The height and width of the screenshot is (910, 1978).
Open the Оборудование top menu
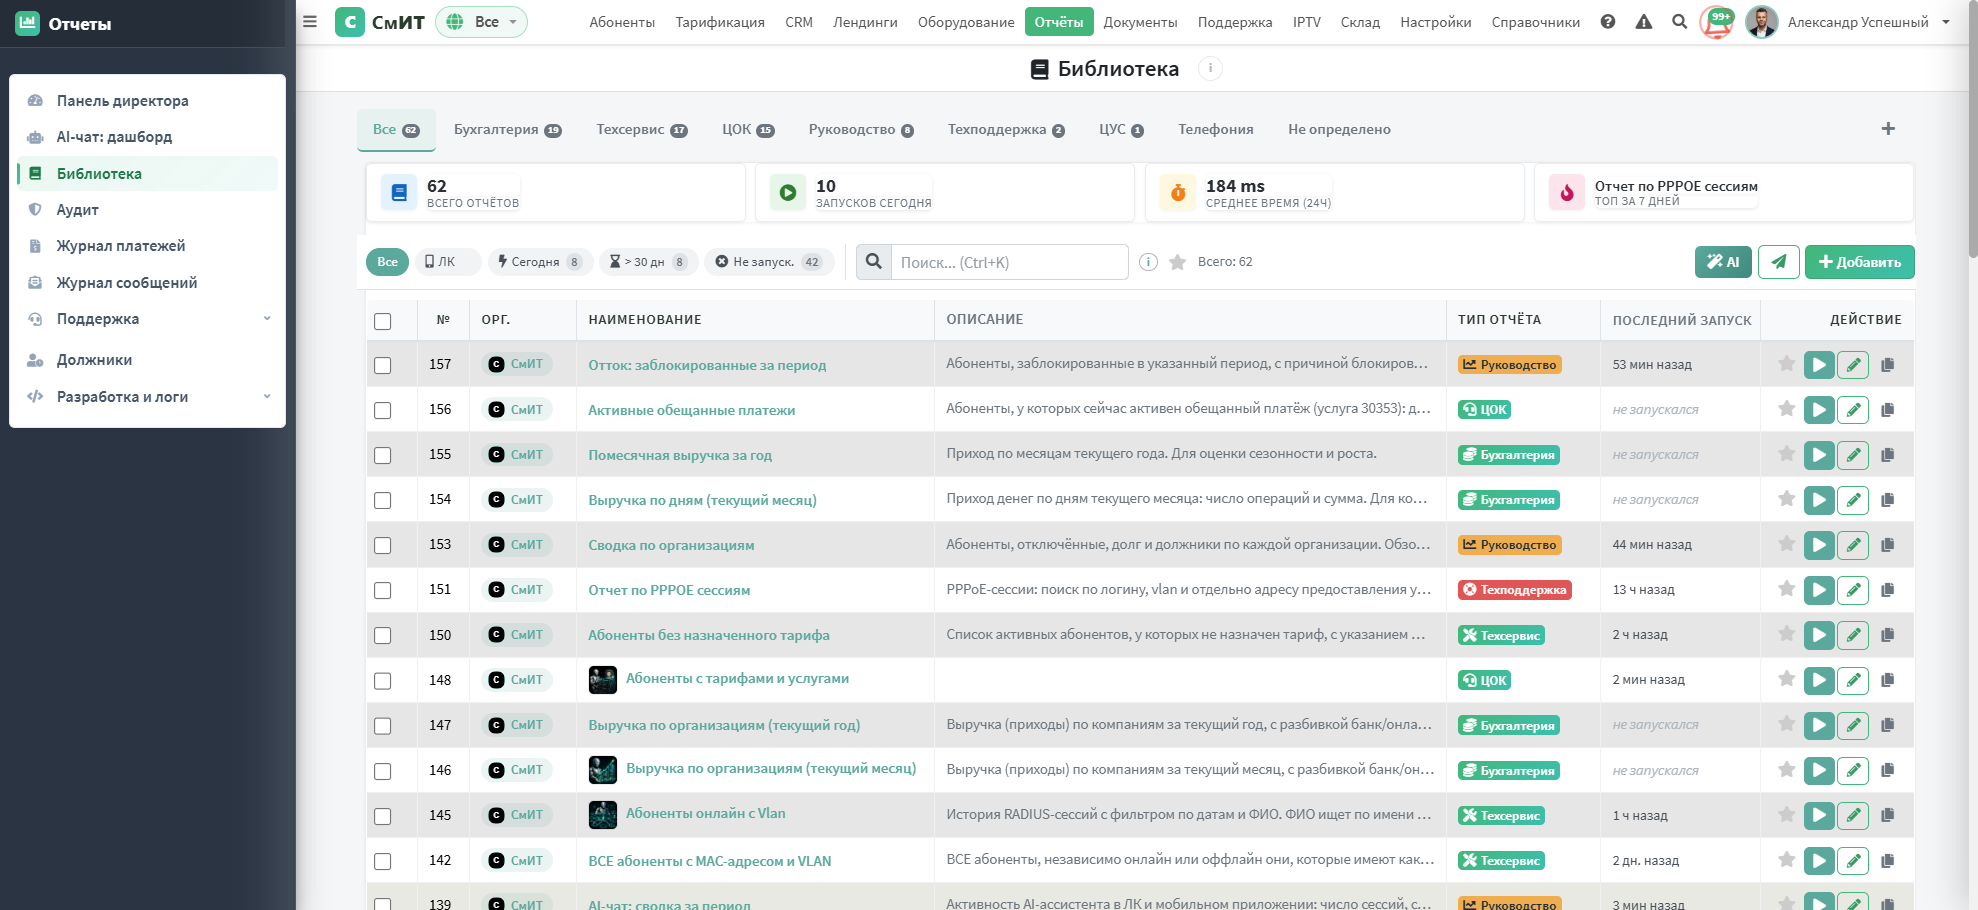tap(966, 22)
